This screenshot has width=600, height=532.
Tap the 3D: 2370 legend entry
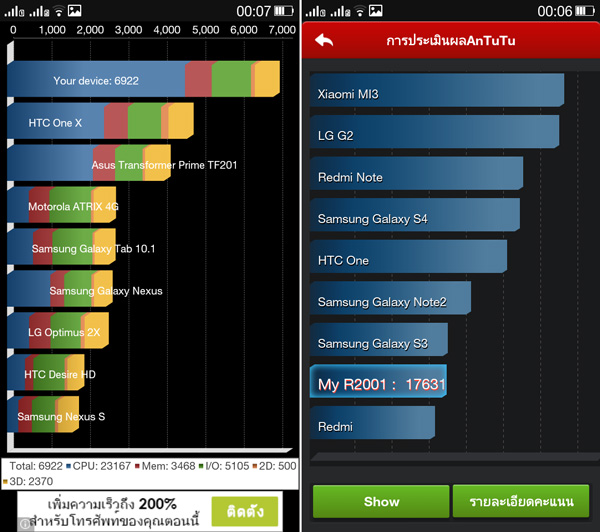pos(28,481)
